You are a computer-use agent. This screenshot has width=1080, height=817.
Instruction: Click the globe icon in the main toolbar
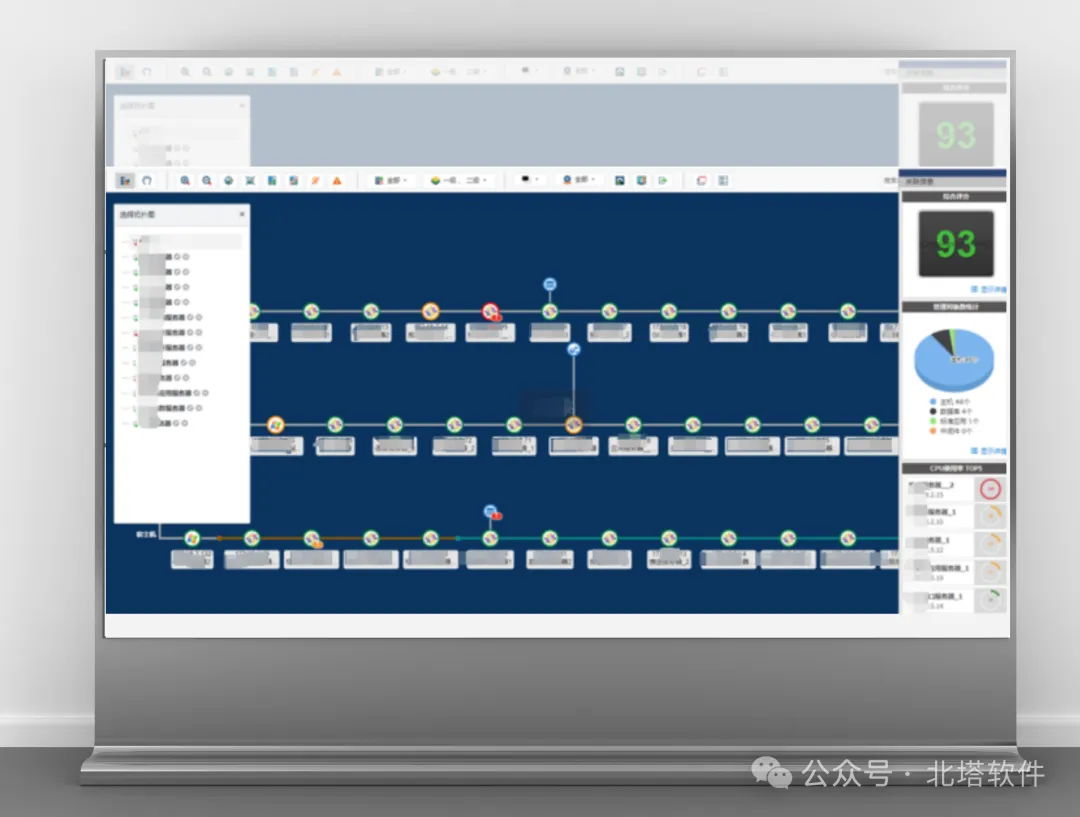point(229,180)
